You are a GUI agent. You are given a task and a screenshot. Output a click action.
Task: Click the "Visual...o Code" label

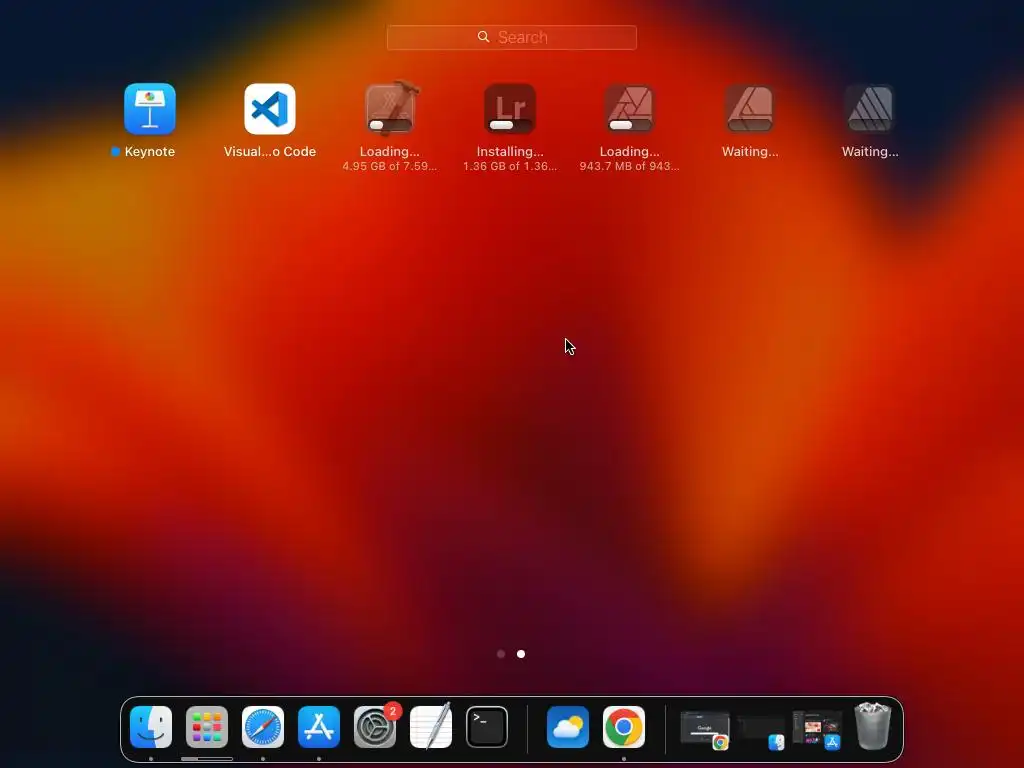pos(270,152)
